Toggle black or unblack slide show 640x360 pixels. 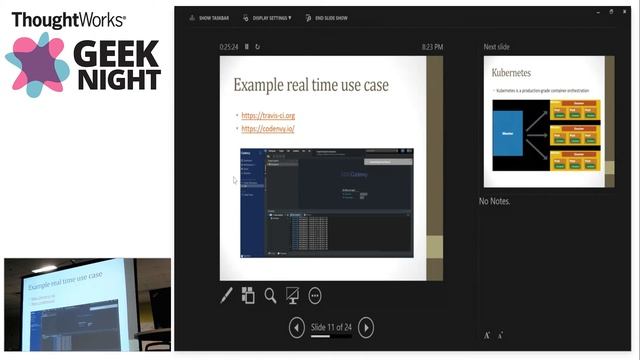292,296
